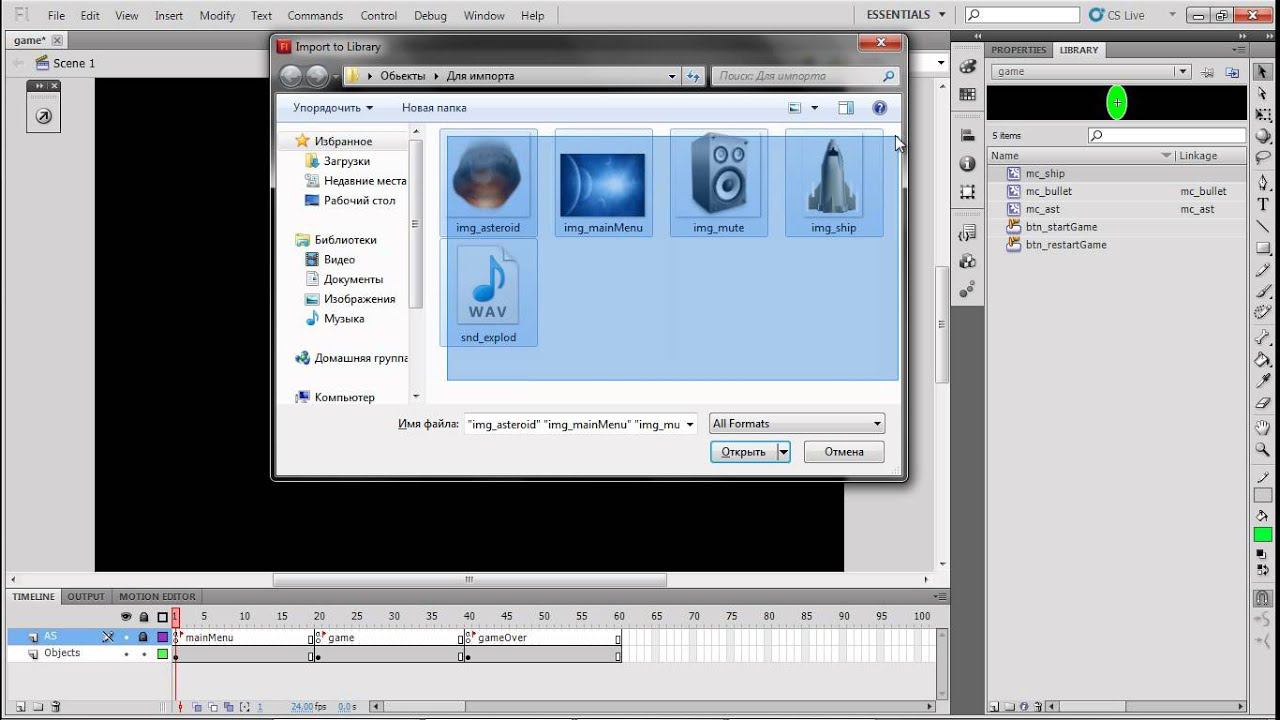Select the Line tool

(x=1263, y=226)
